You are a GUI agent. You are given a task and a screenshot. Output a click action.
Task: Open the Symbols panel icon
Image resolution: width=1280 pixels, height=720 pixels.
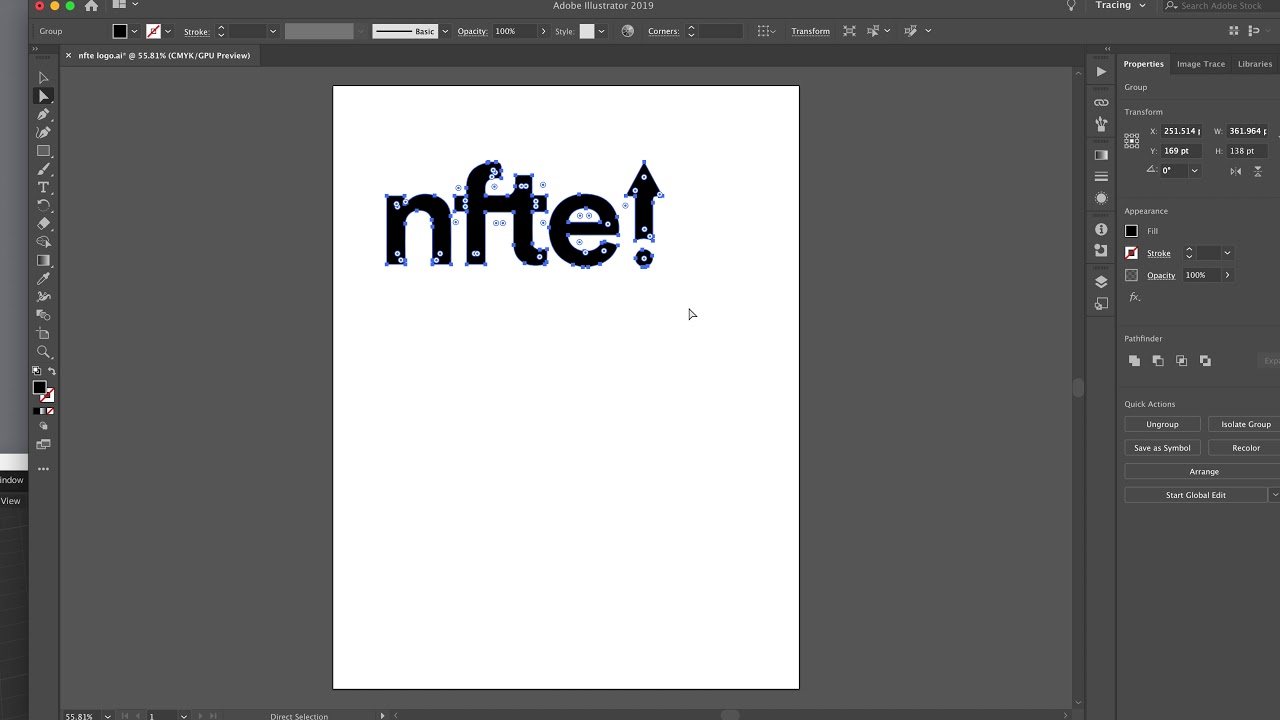[1101, 124]
